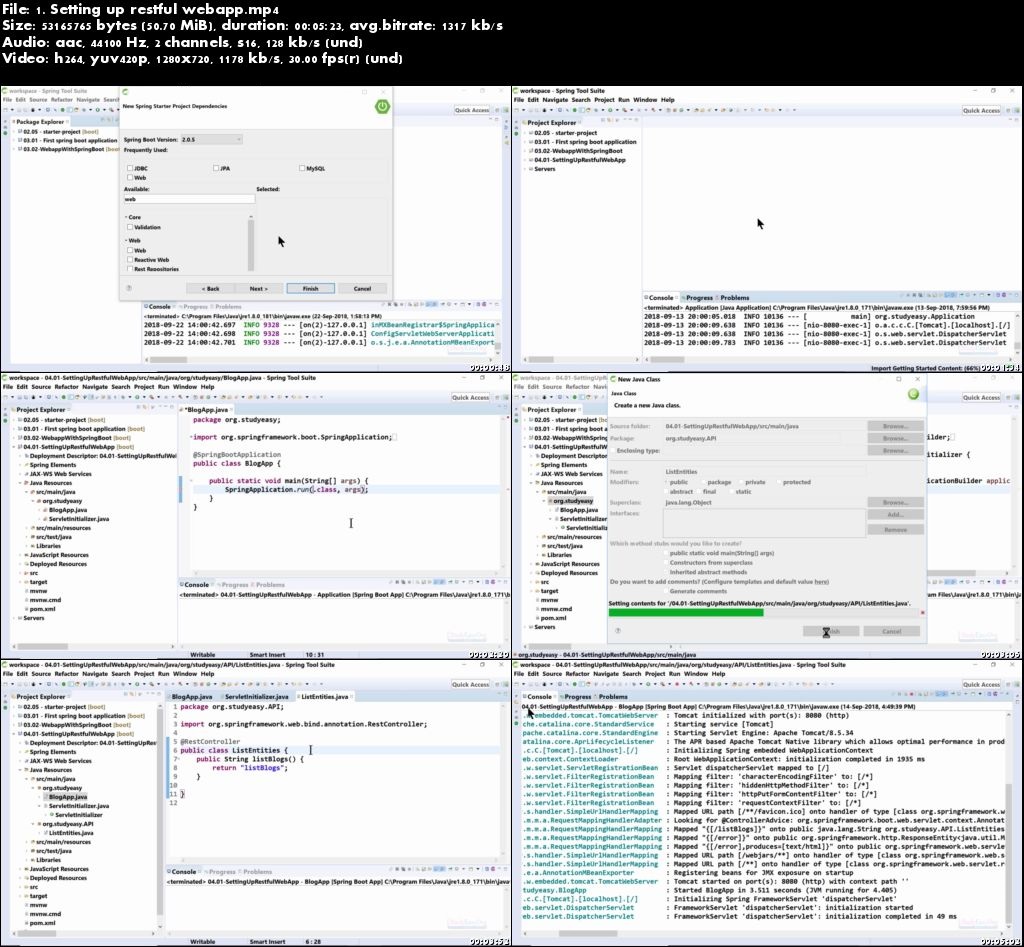1024x947 pixels.
Task: Click Add beside the Interfaces list
Action: 895,515
